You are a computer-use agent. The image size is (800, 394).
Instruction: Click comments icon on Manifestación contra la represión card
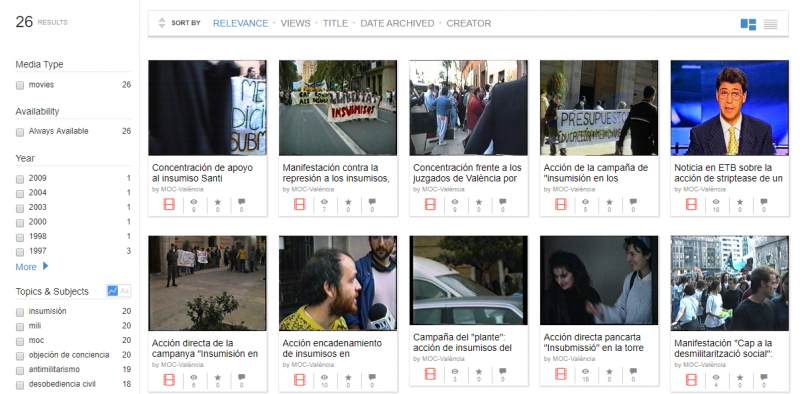point(372,202)
